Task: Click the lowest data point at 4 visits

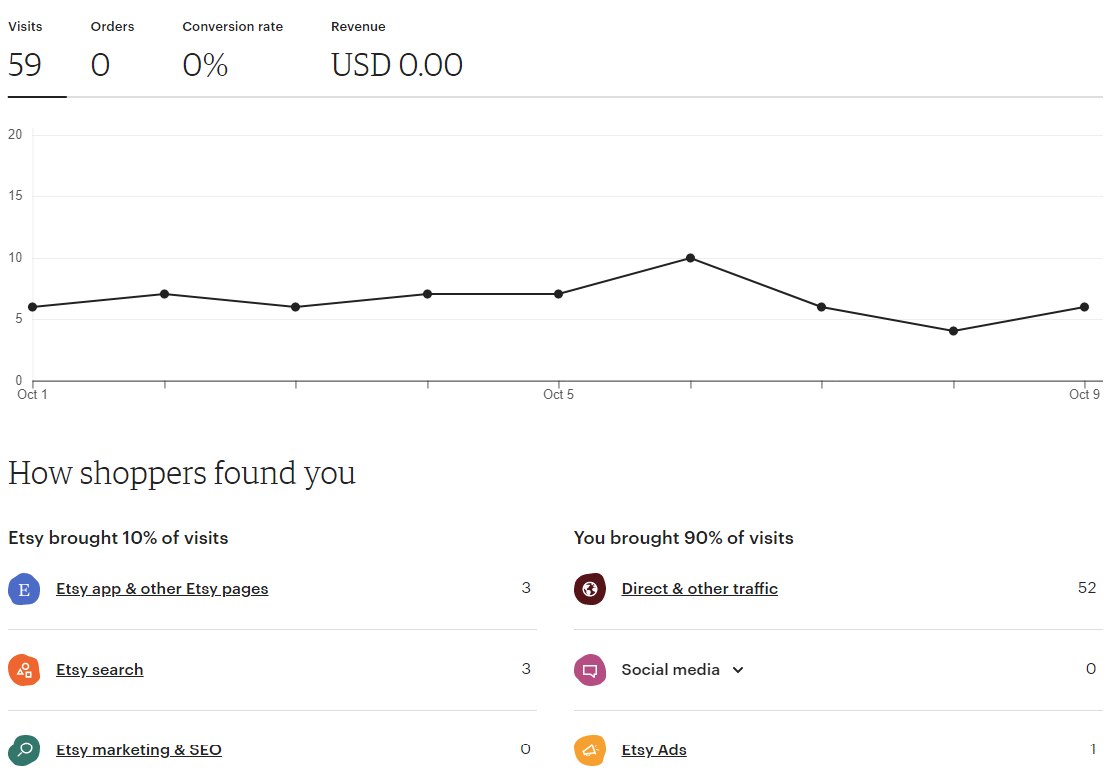Action: 953,331
